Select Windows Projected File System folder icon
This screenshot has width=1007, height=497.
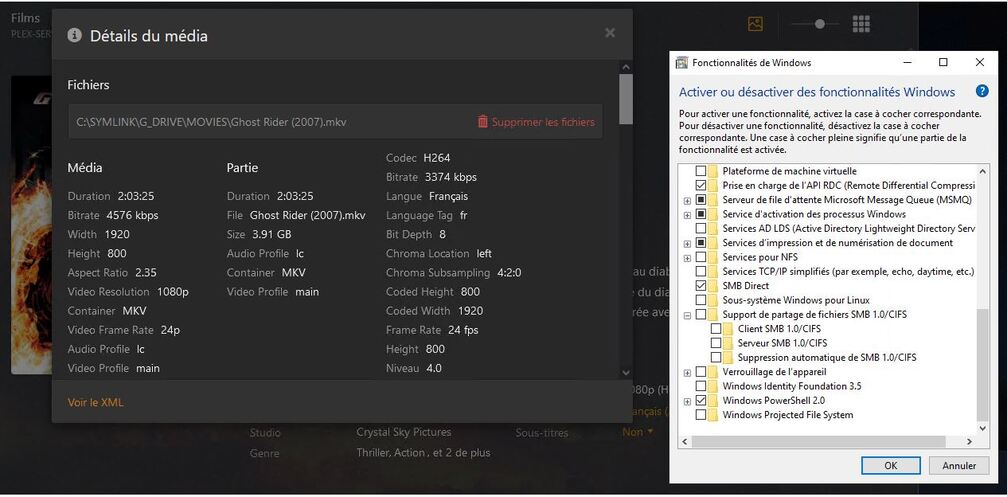coord(713,415)
